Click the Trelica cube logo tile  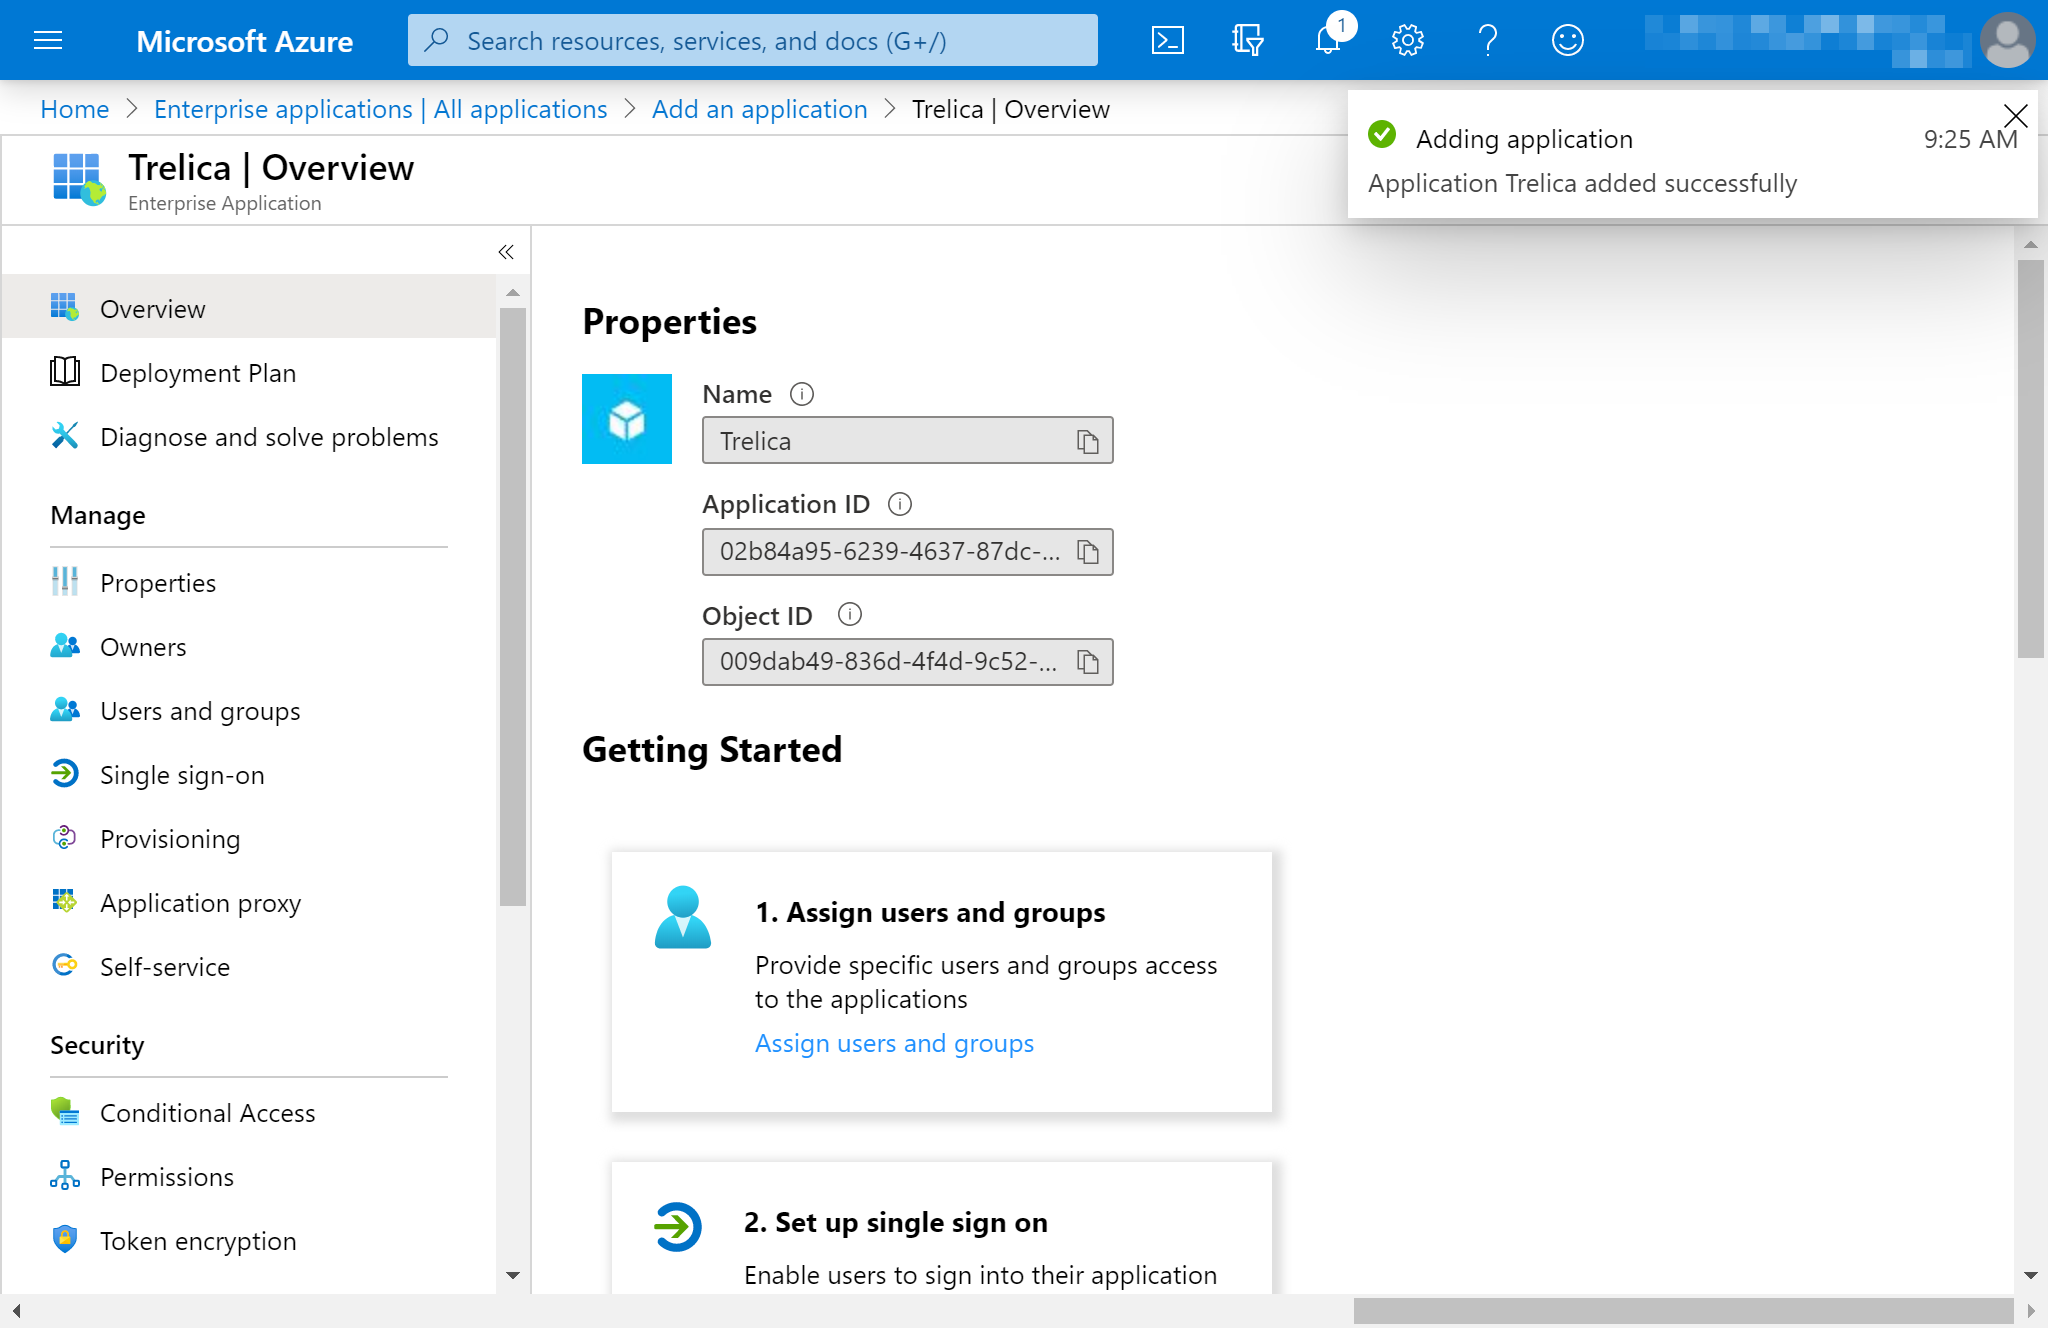[627, 419]
